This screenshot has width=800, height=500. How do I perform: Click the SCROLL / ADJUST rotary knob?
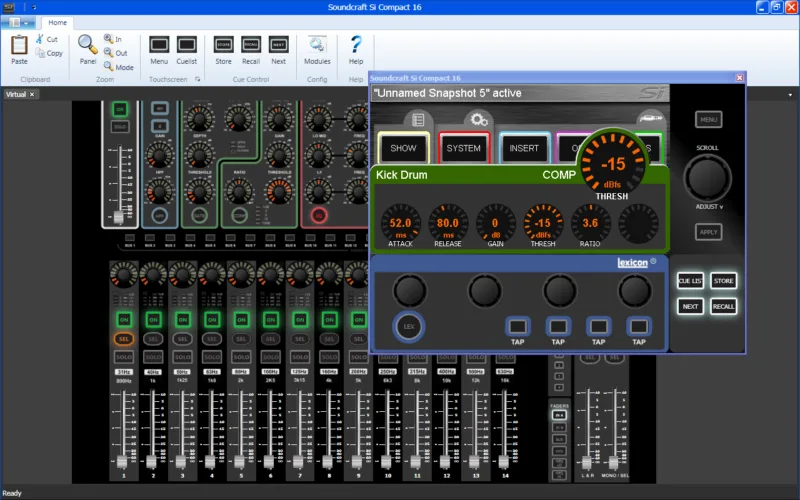tap(708, 178)
